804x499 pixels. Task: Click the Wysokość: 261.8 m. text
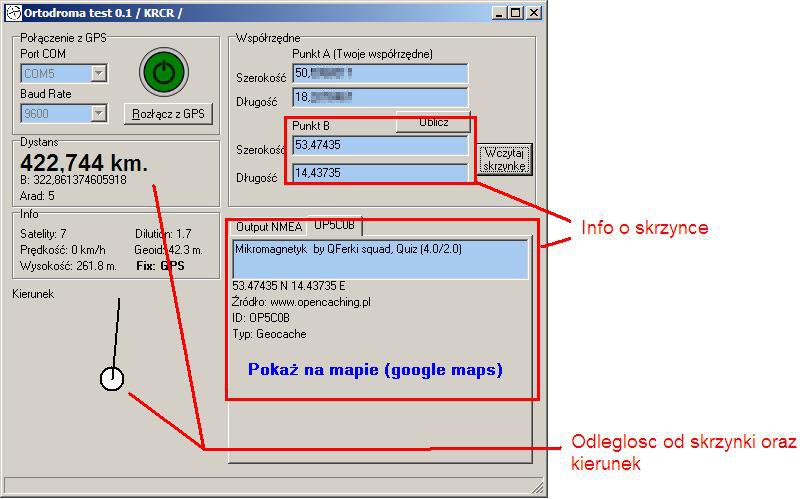coord(68,266)
